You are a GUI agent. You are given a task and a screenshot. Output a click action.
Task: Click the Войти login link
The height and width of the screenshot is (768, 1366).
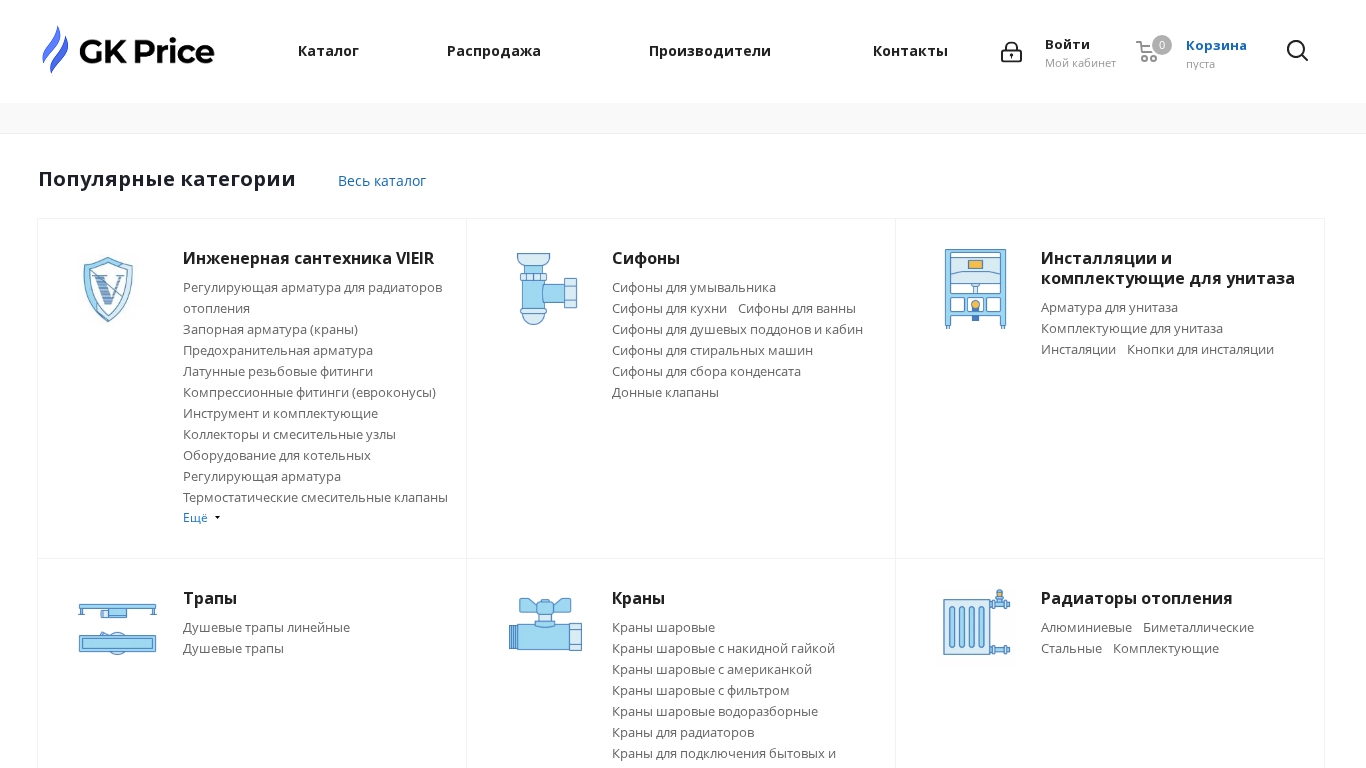(1067, 44)
